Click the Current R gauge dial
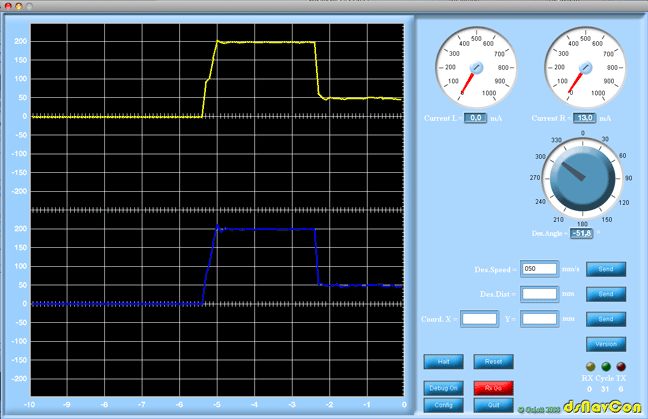Viewport: 648px width, 419px height. tap(585, 67)
